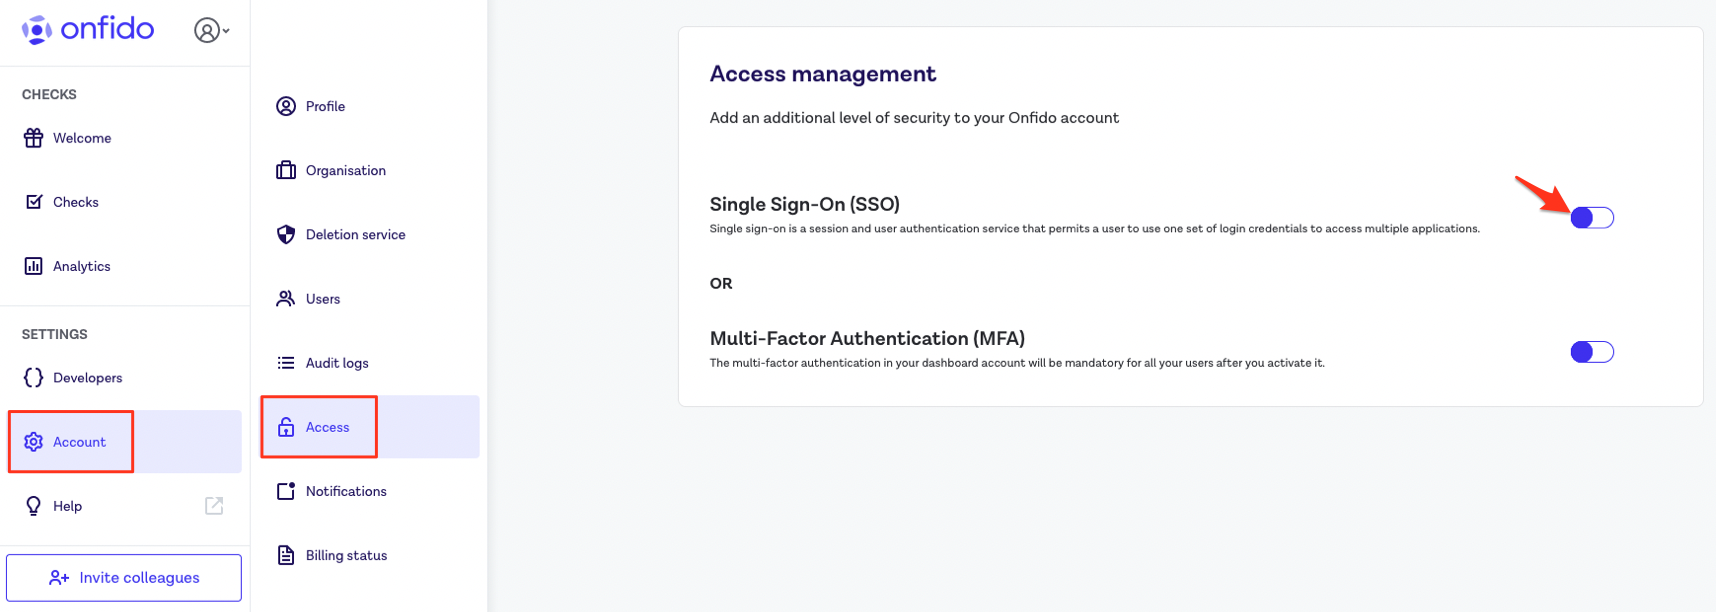Click the Account gear icon

(34, 442)
